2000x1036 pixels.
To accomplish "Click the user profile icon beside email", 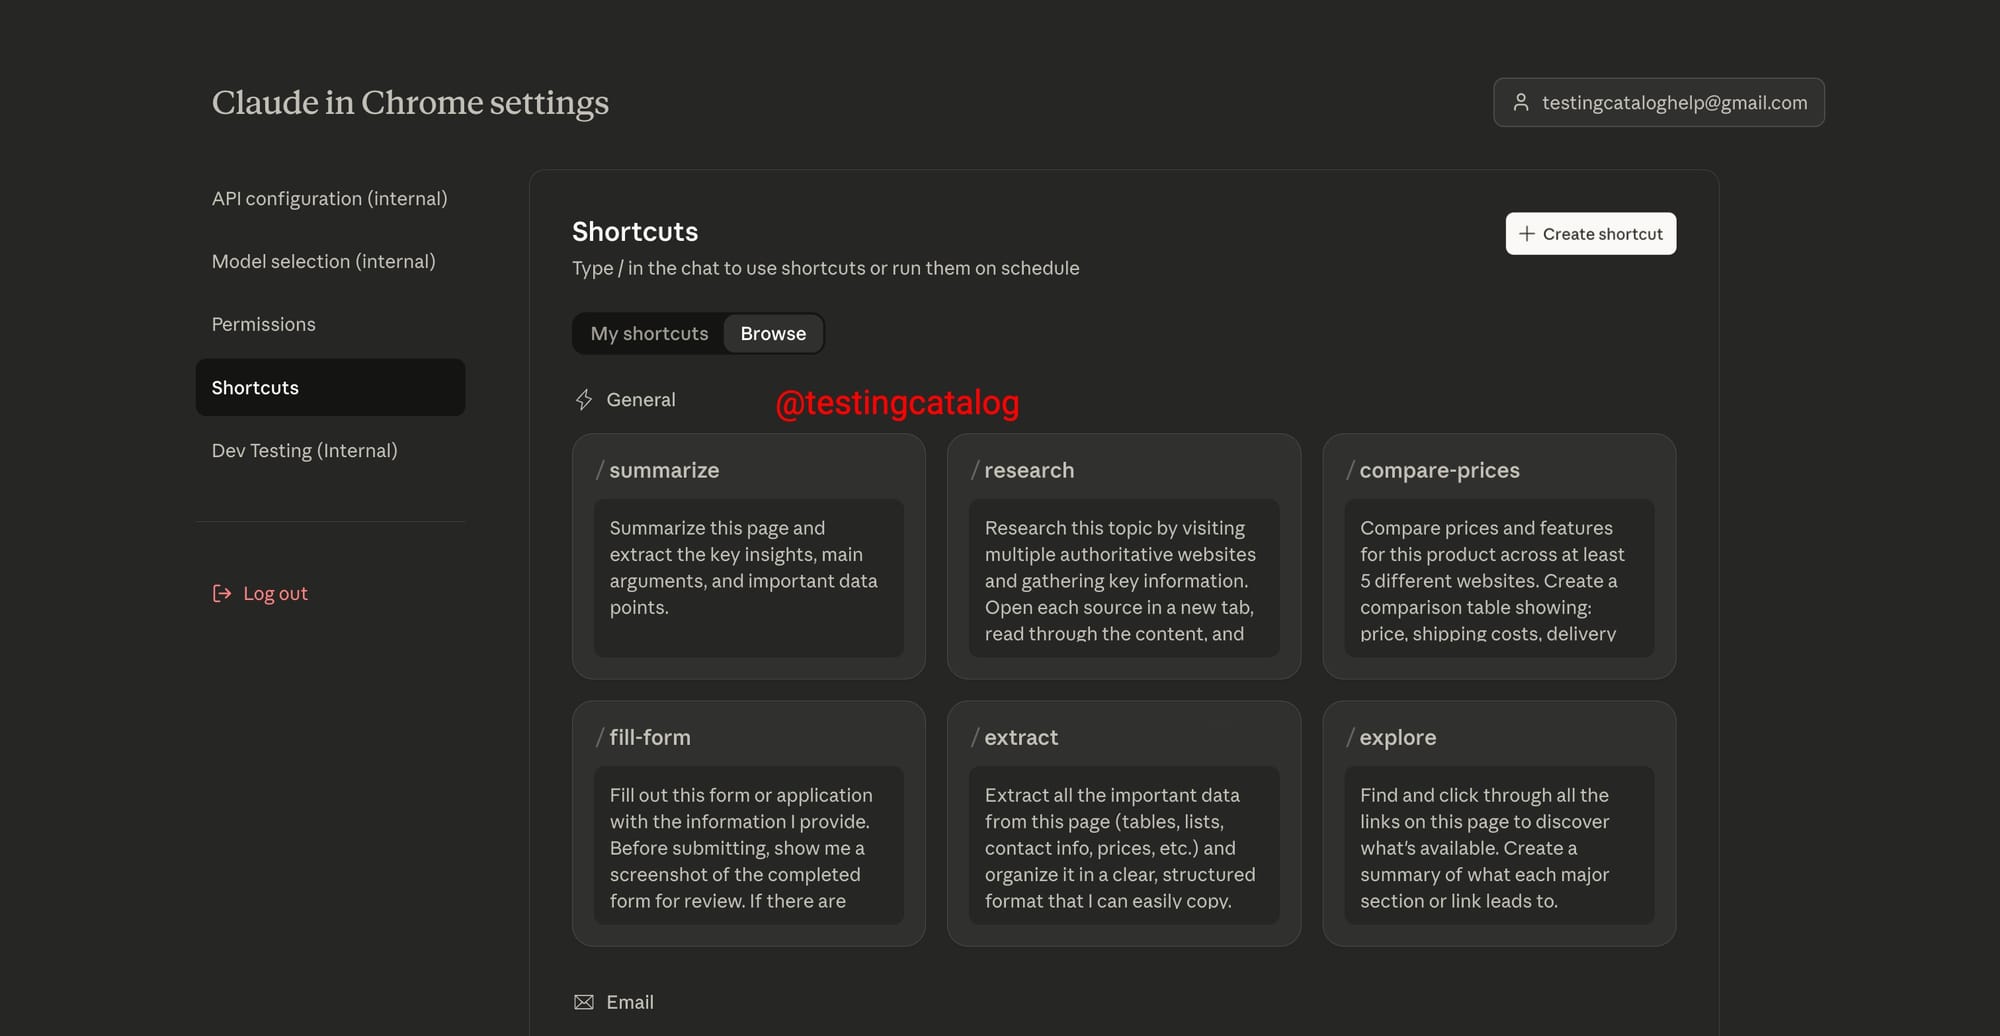I will click(1521, 103).
